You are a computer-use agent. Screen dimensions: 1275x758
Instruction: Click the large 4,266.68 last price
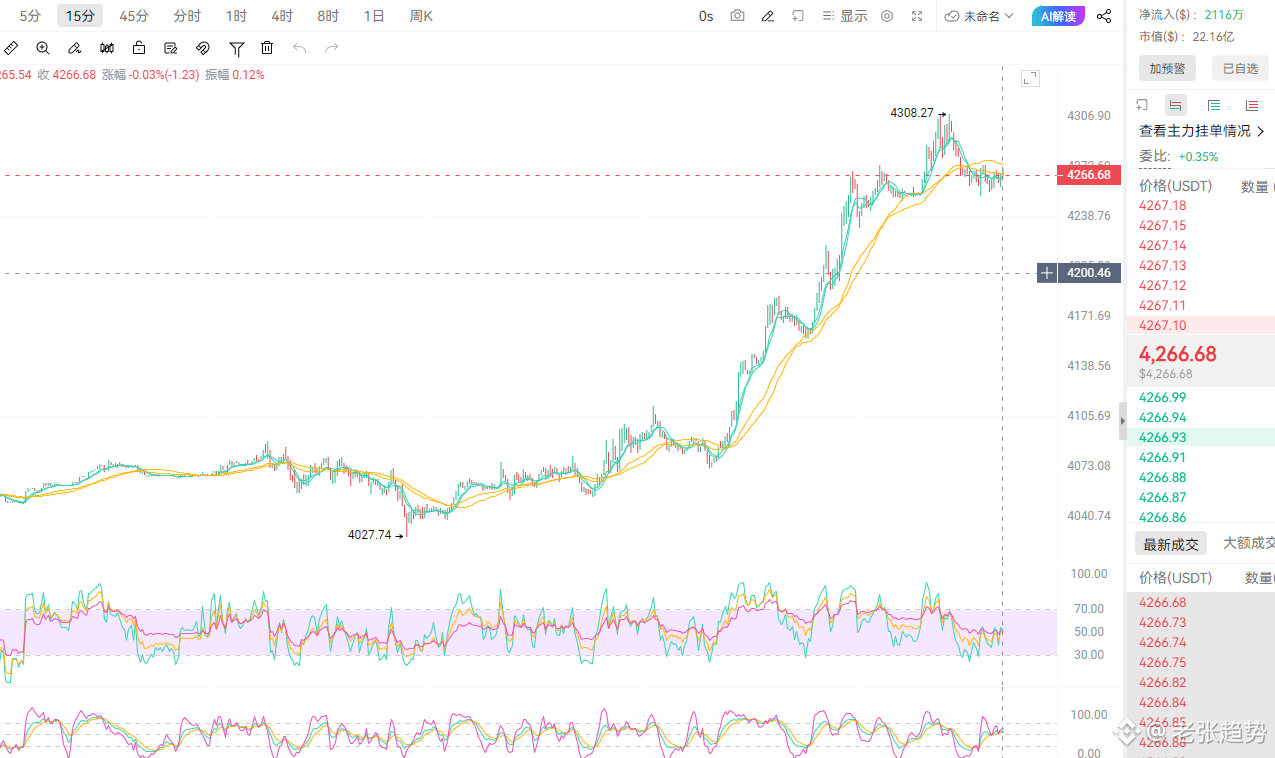pos(1178,354)
